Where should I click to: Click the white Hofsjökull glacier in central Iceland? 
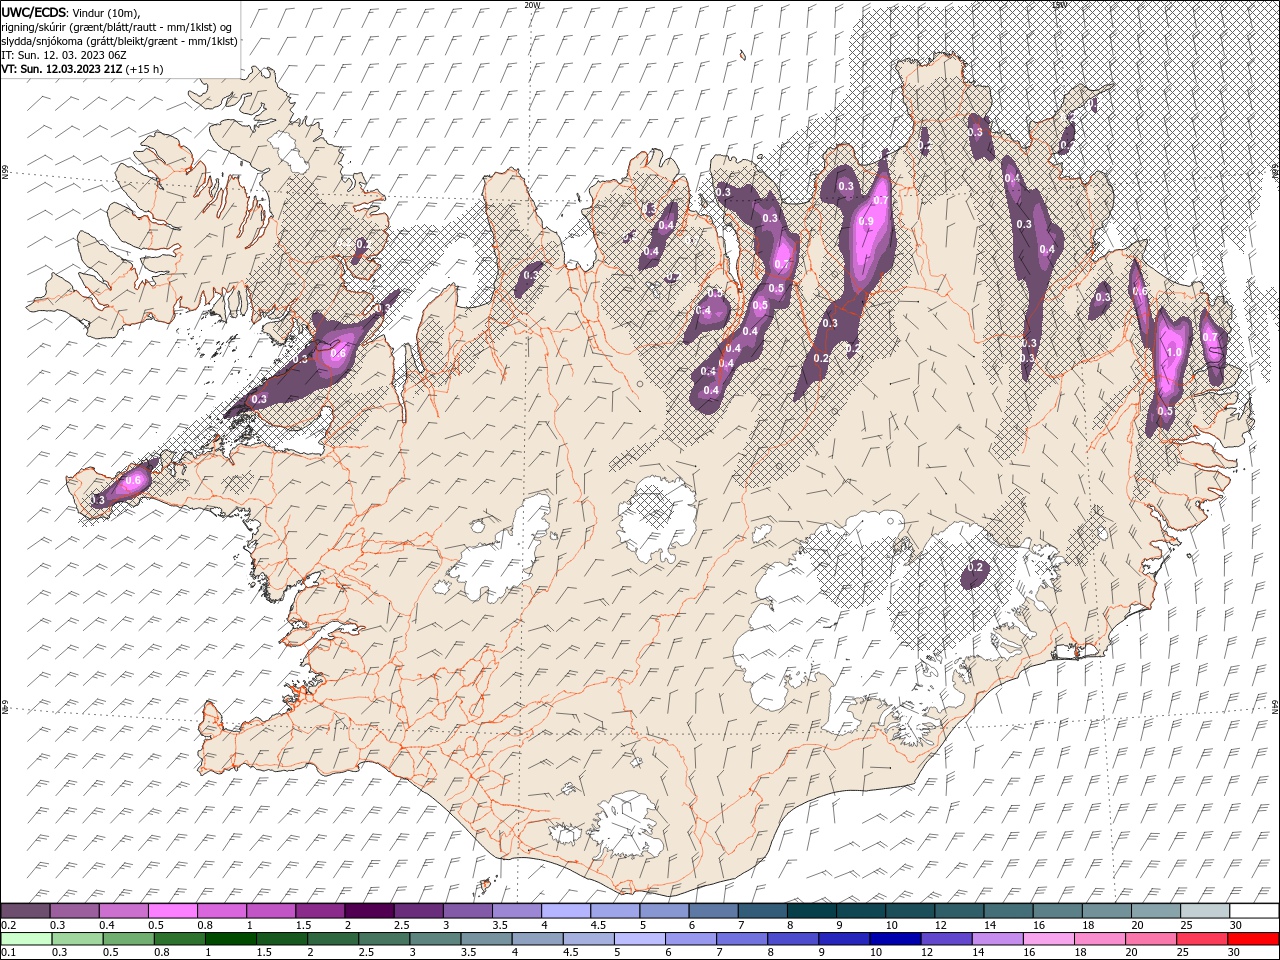tap(657, 519)
